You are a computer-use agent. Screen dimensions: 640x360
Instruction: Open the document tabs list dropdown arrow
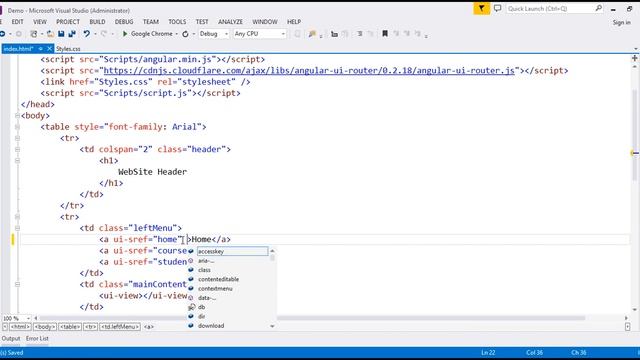pyautogui.click(x=636, y=49)
